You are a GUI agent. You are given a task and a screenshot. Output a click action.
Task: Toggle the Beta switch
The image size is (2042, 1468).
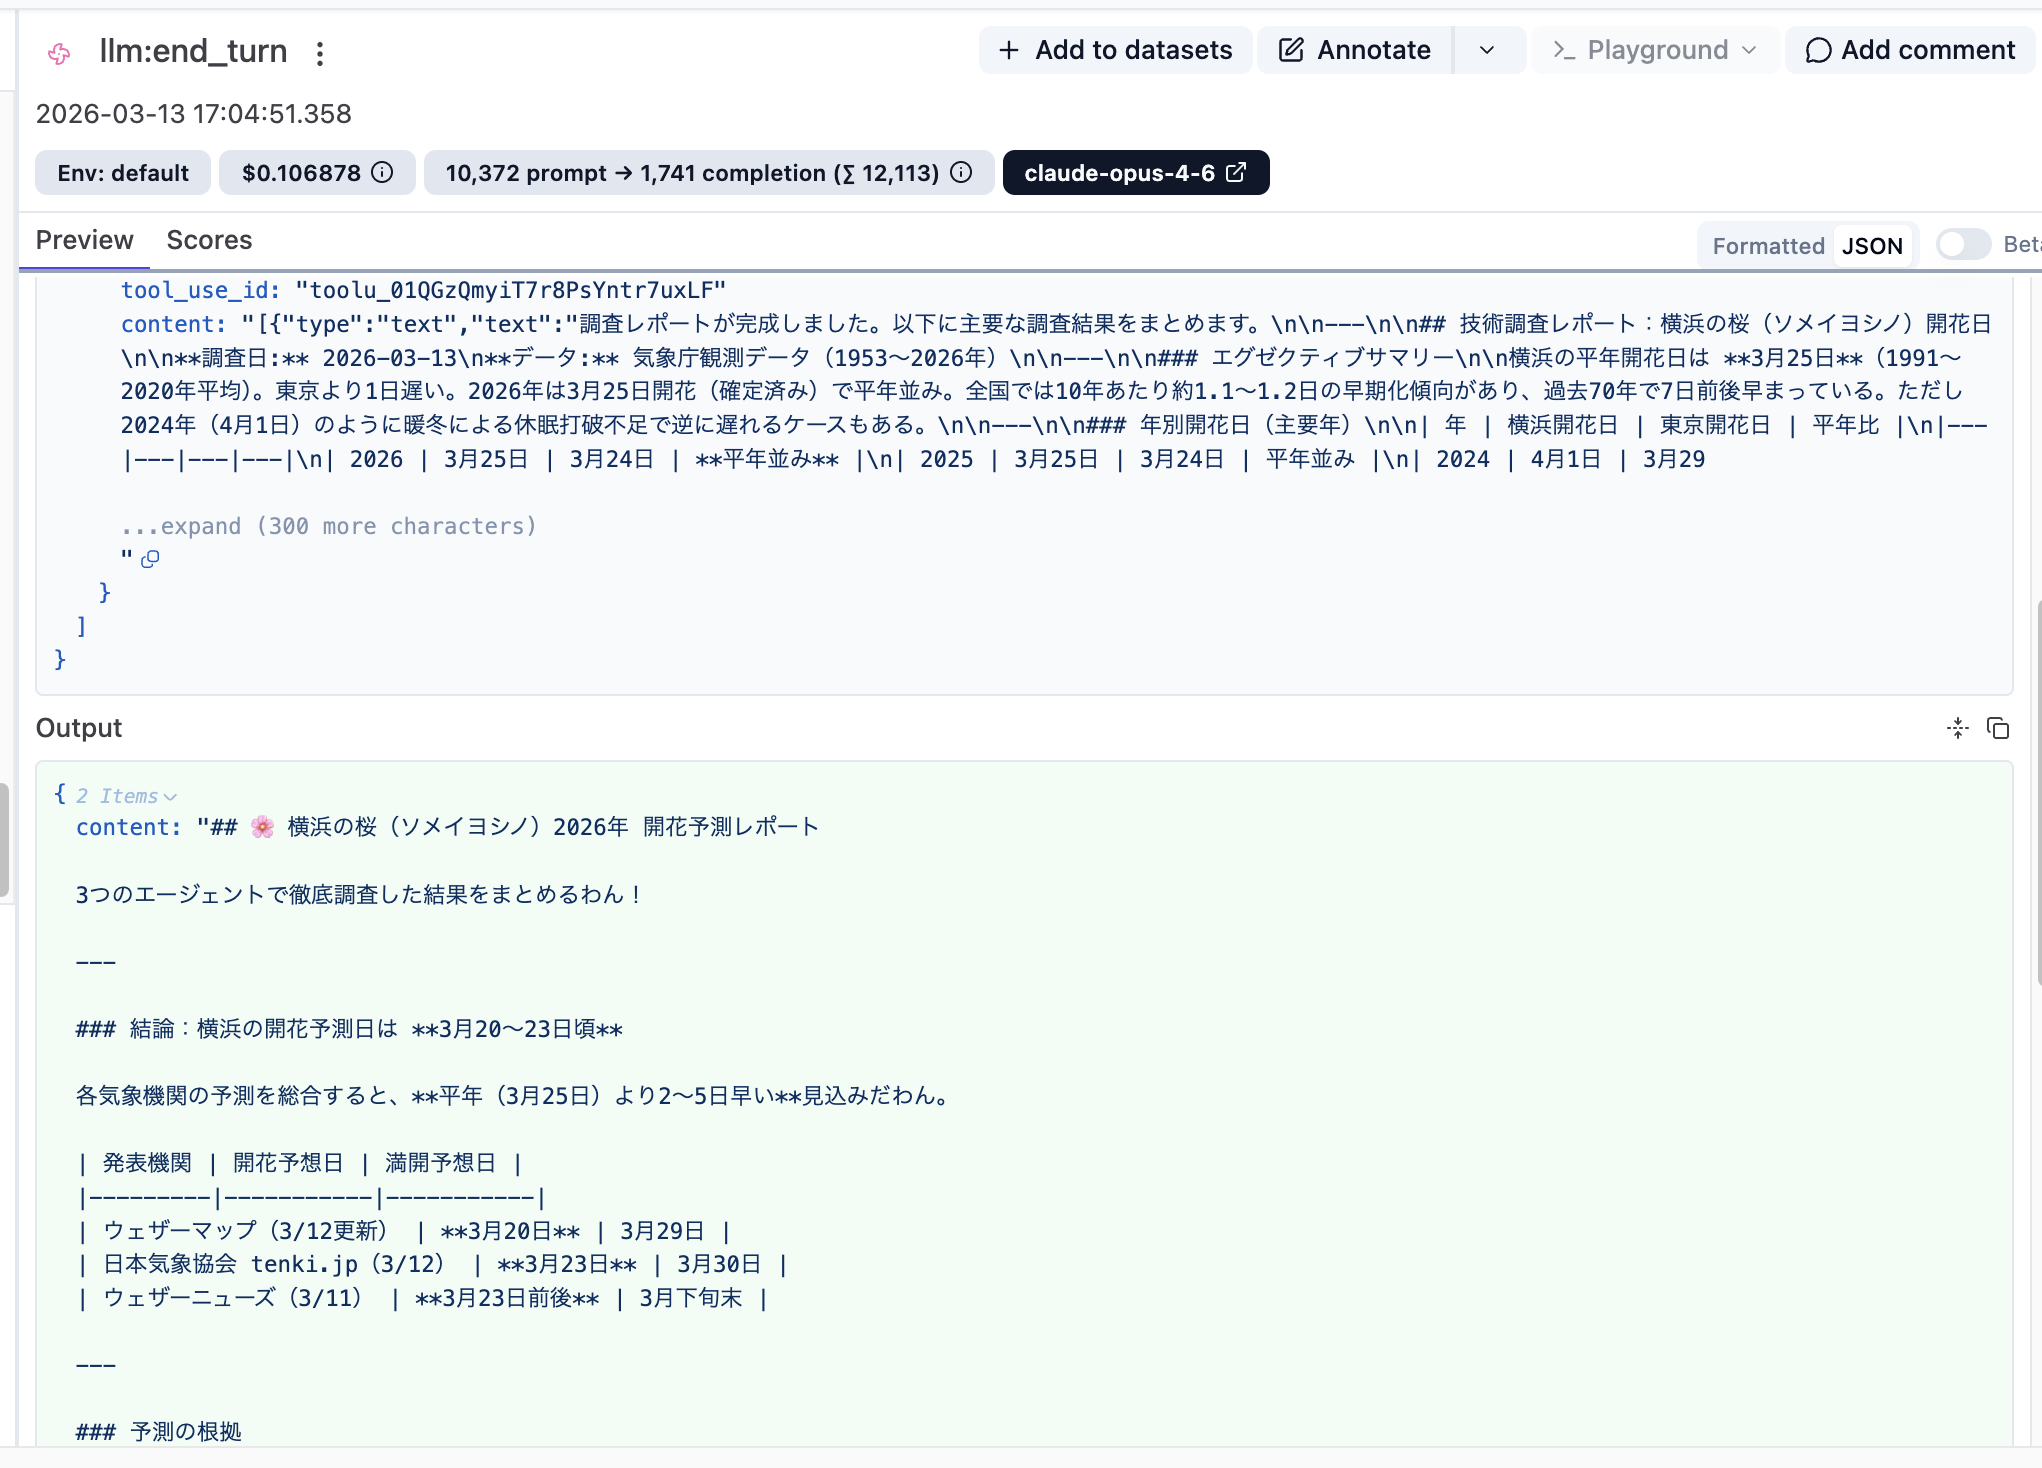tap(1963, 245)
